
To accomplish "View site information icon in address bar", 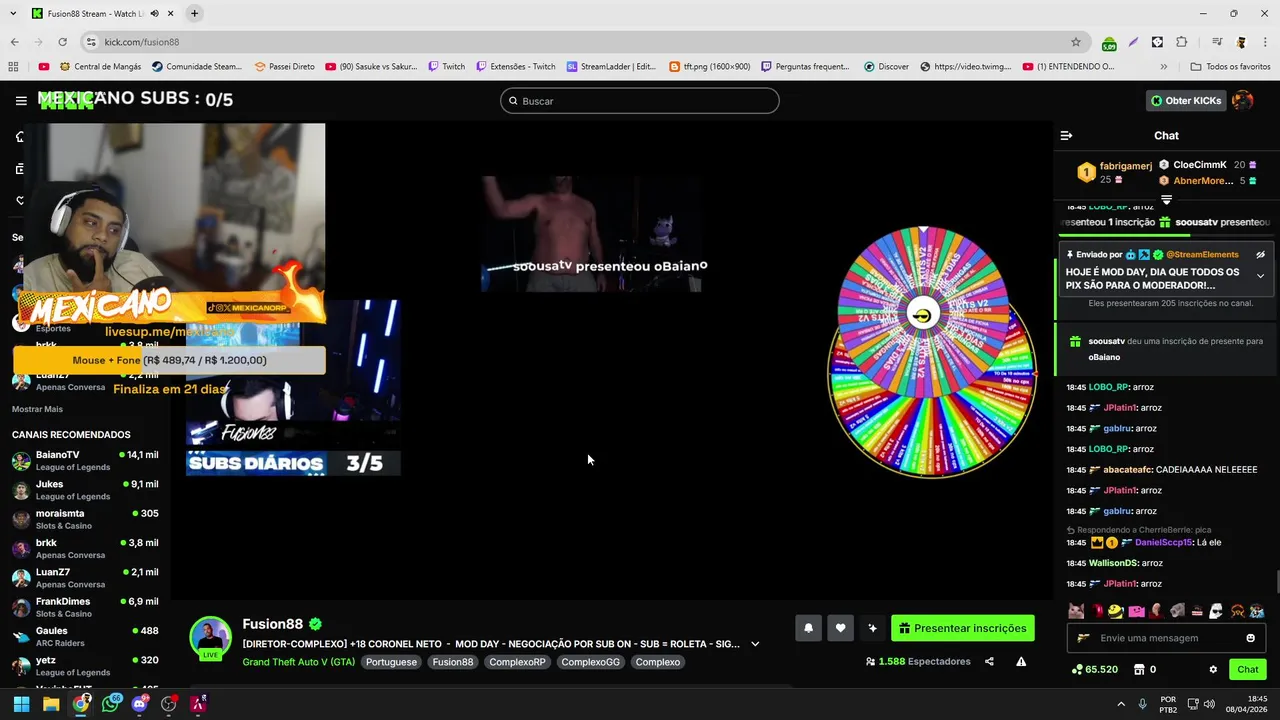I will point(91,42).
